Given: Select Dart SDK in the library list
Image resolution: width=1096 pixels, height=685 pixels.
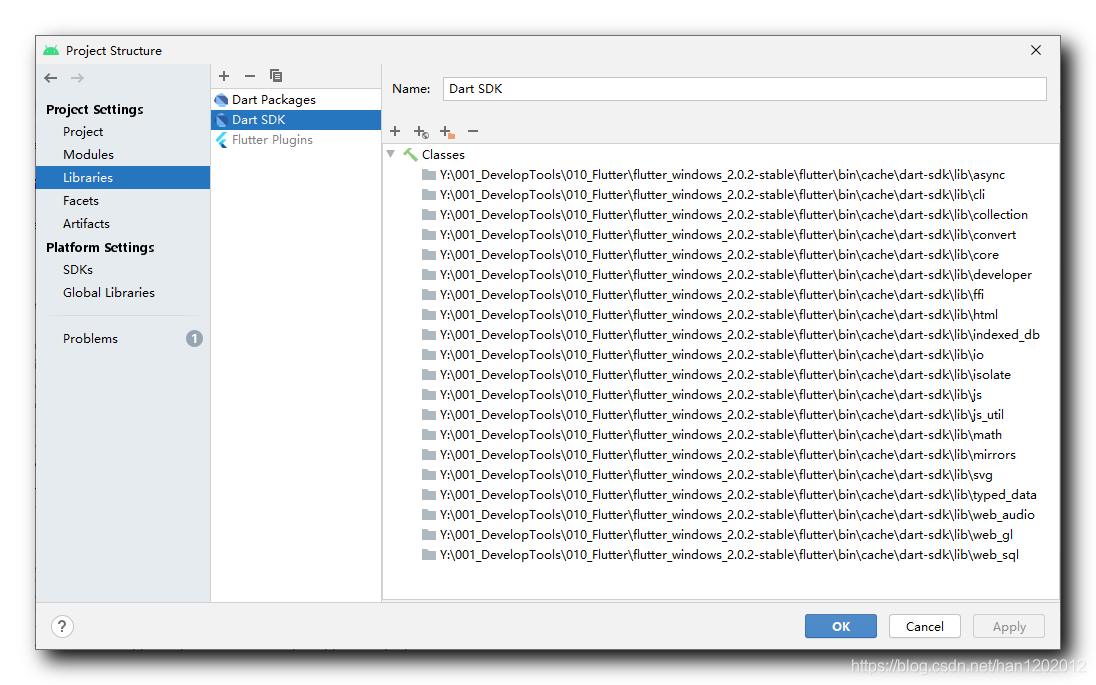Looking at the screenshot, I should (296, 120).
